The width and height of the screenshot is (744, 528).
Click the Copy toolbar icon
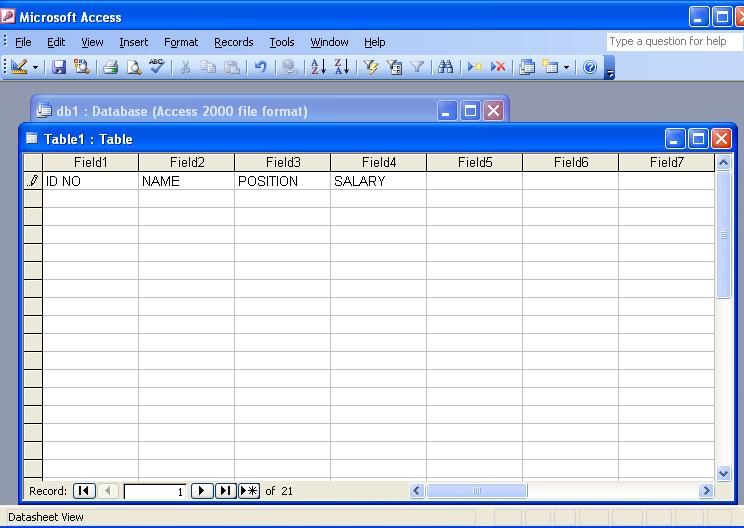(x=208, y=67)
